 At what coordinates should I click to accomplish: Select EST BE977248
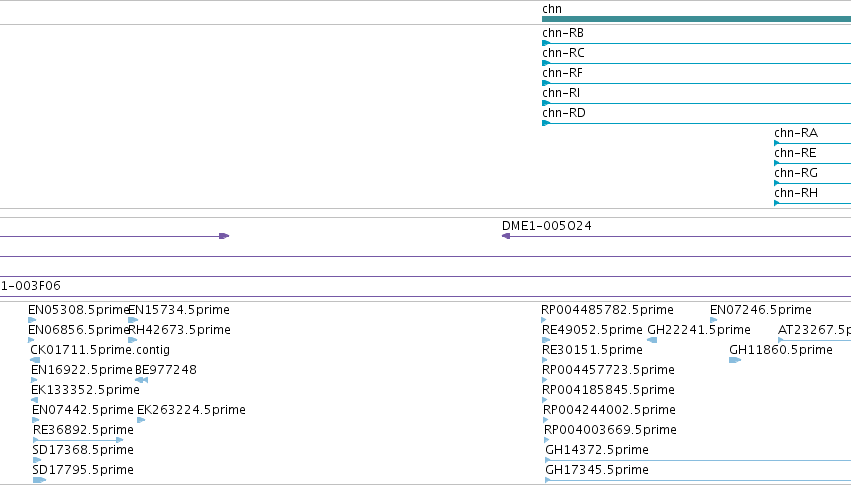pyautogui.click(x=166, y=370)
